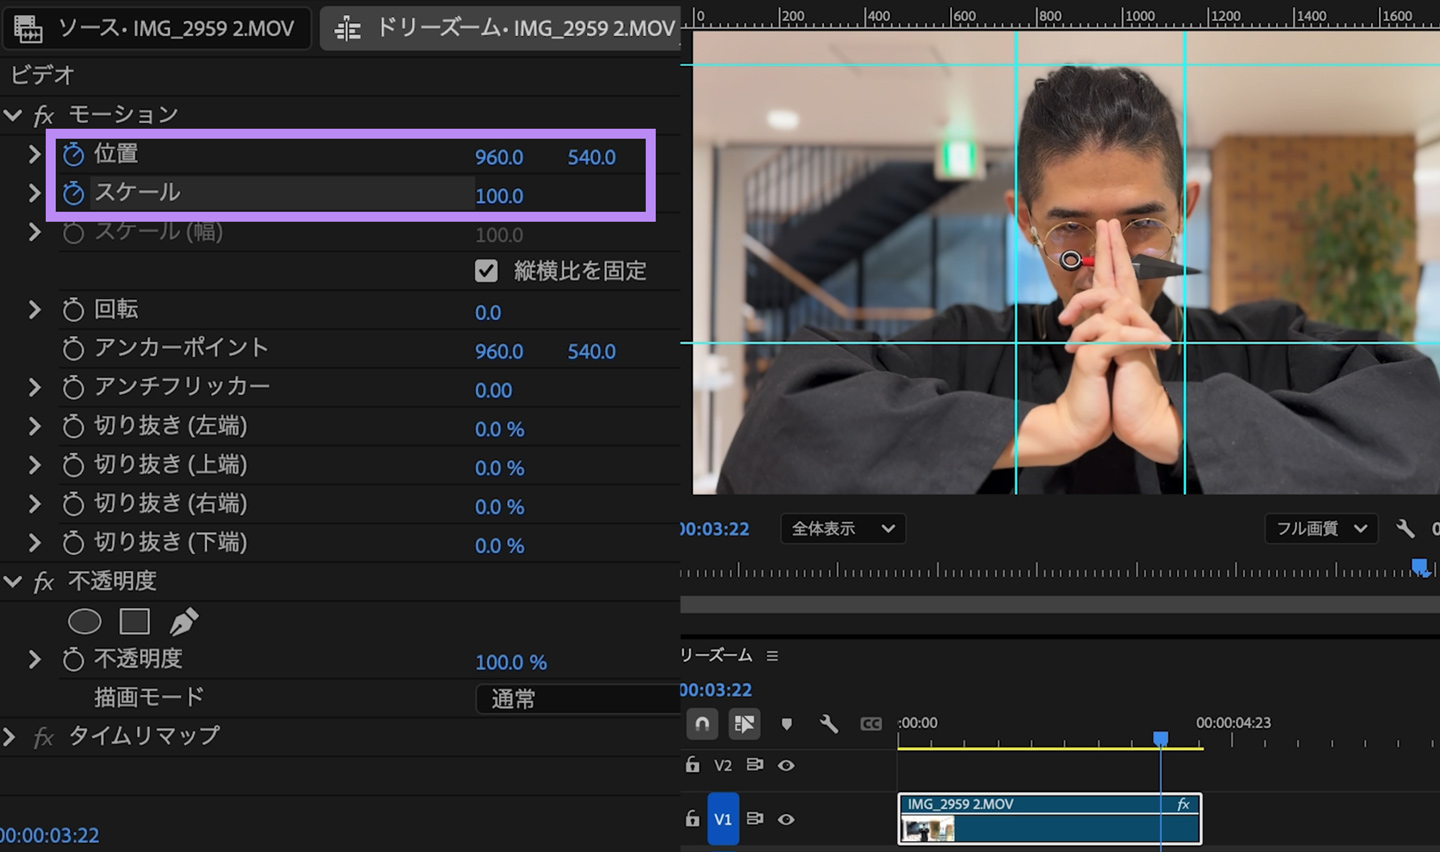Open program monitor wrench settings
Image resolution: width=1440 pixels, height=852 pixels.
[x=1405, y=528]
